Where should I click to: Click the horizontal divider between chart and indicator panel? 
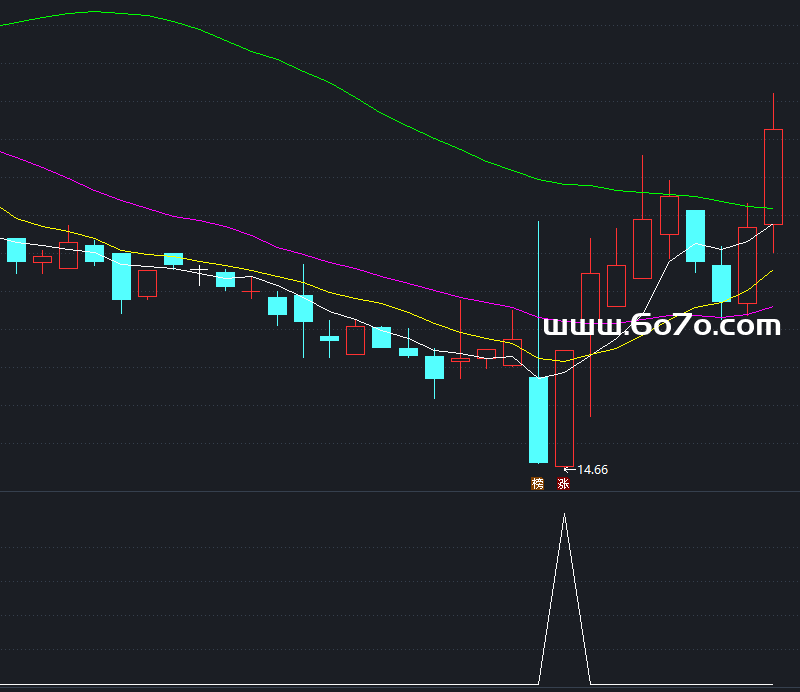pyautogui.click(x=400, y=491)
